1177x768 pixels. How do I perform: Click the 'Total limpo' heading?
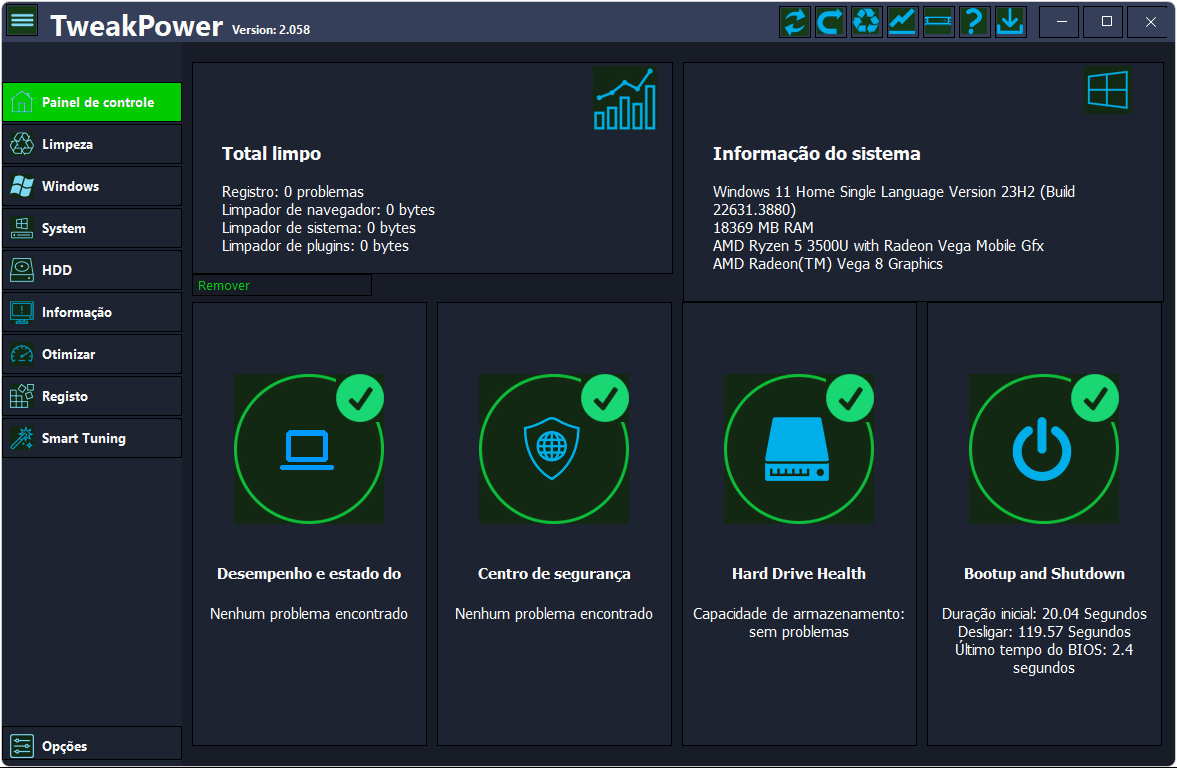click(272, 154)
